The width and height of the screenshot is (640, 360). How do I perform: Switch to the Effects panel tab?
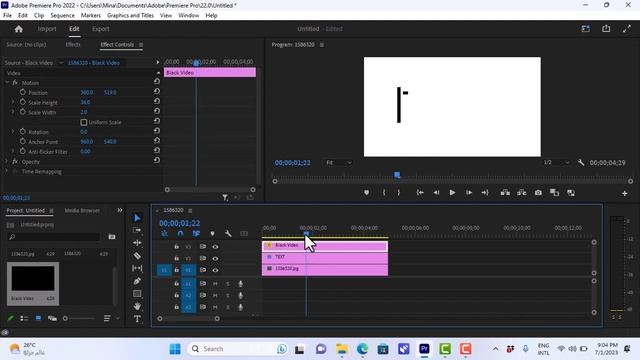73,44
